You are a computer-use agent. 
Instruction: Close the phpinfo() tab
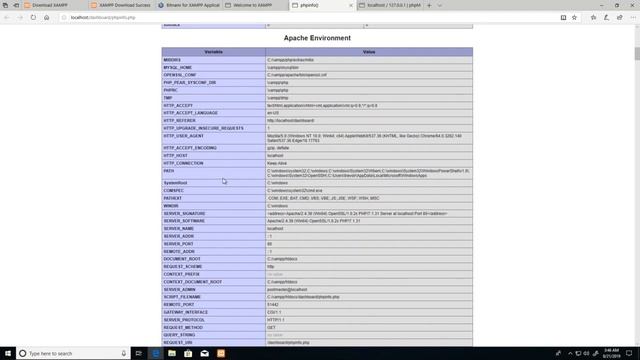[351, 5]
